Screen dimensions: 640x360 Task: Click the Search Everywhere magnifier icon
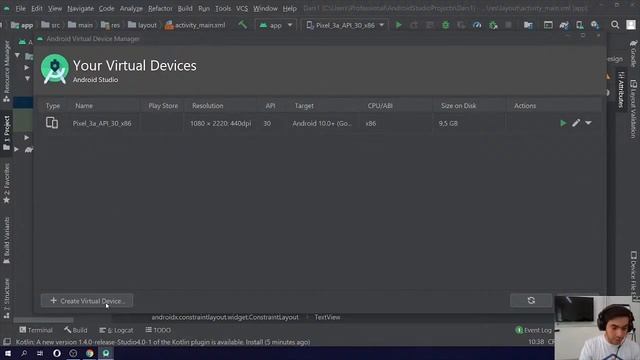615,25
